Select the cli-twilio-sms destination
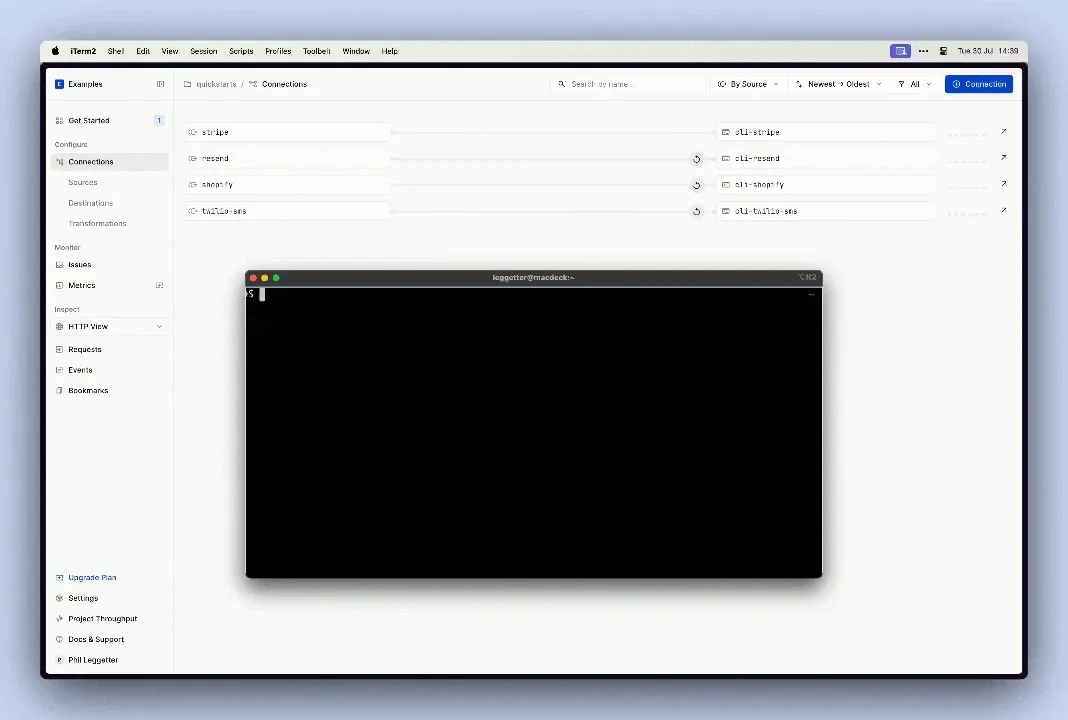Screen dimensions: 1068x720 pyautogui.click(x=826, y=211)
